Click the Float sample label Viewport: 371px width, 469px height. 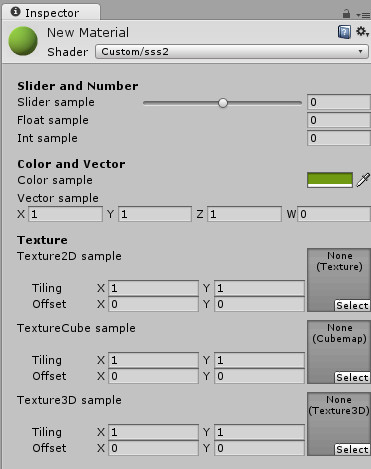[x=53, y=120]
